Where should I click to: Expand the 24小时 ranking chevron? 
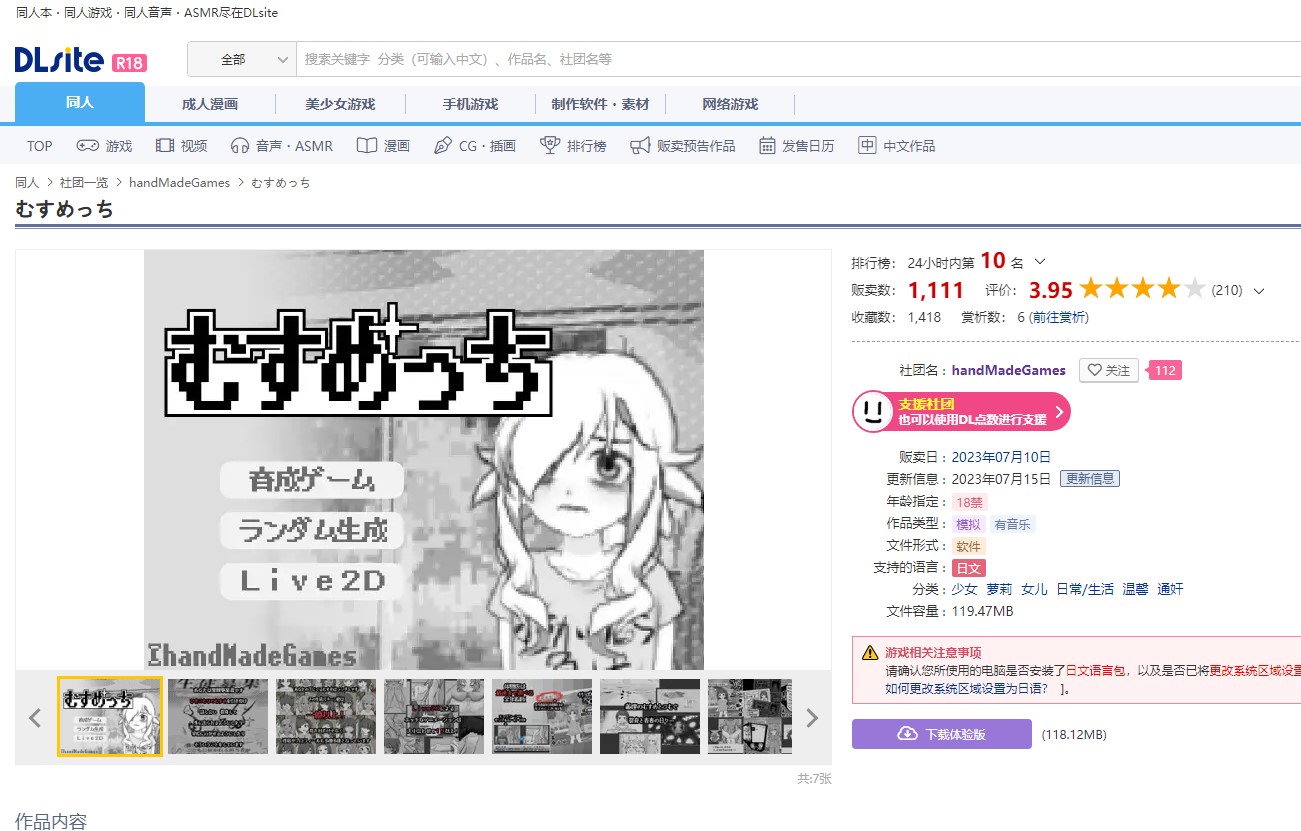(x=1042, y=260)
